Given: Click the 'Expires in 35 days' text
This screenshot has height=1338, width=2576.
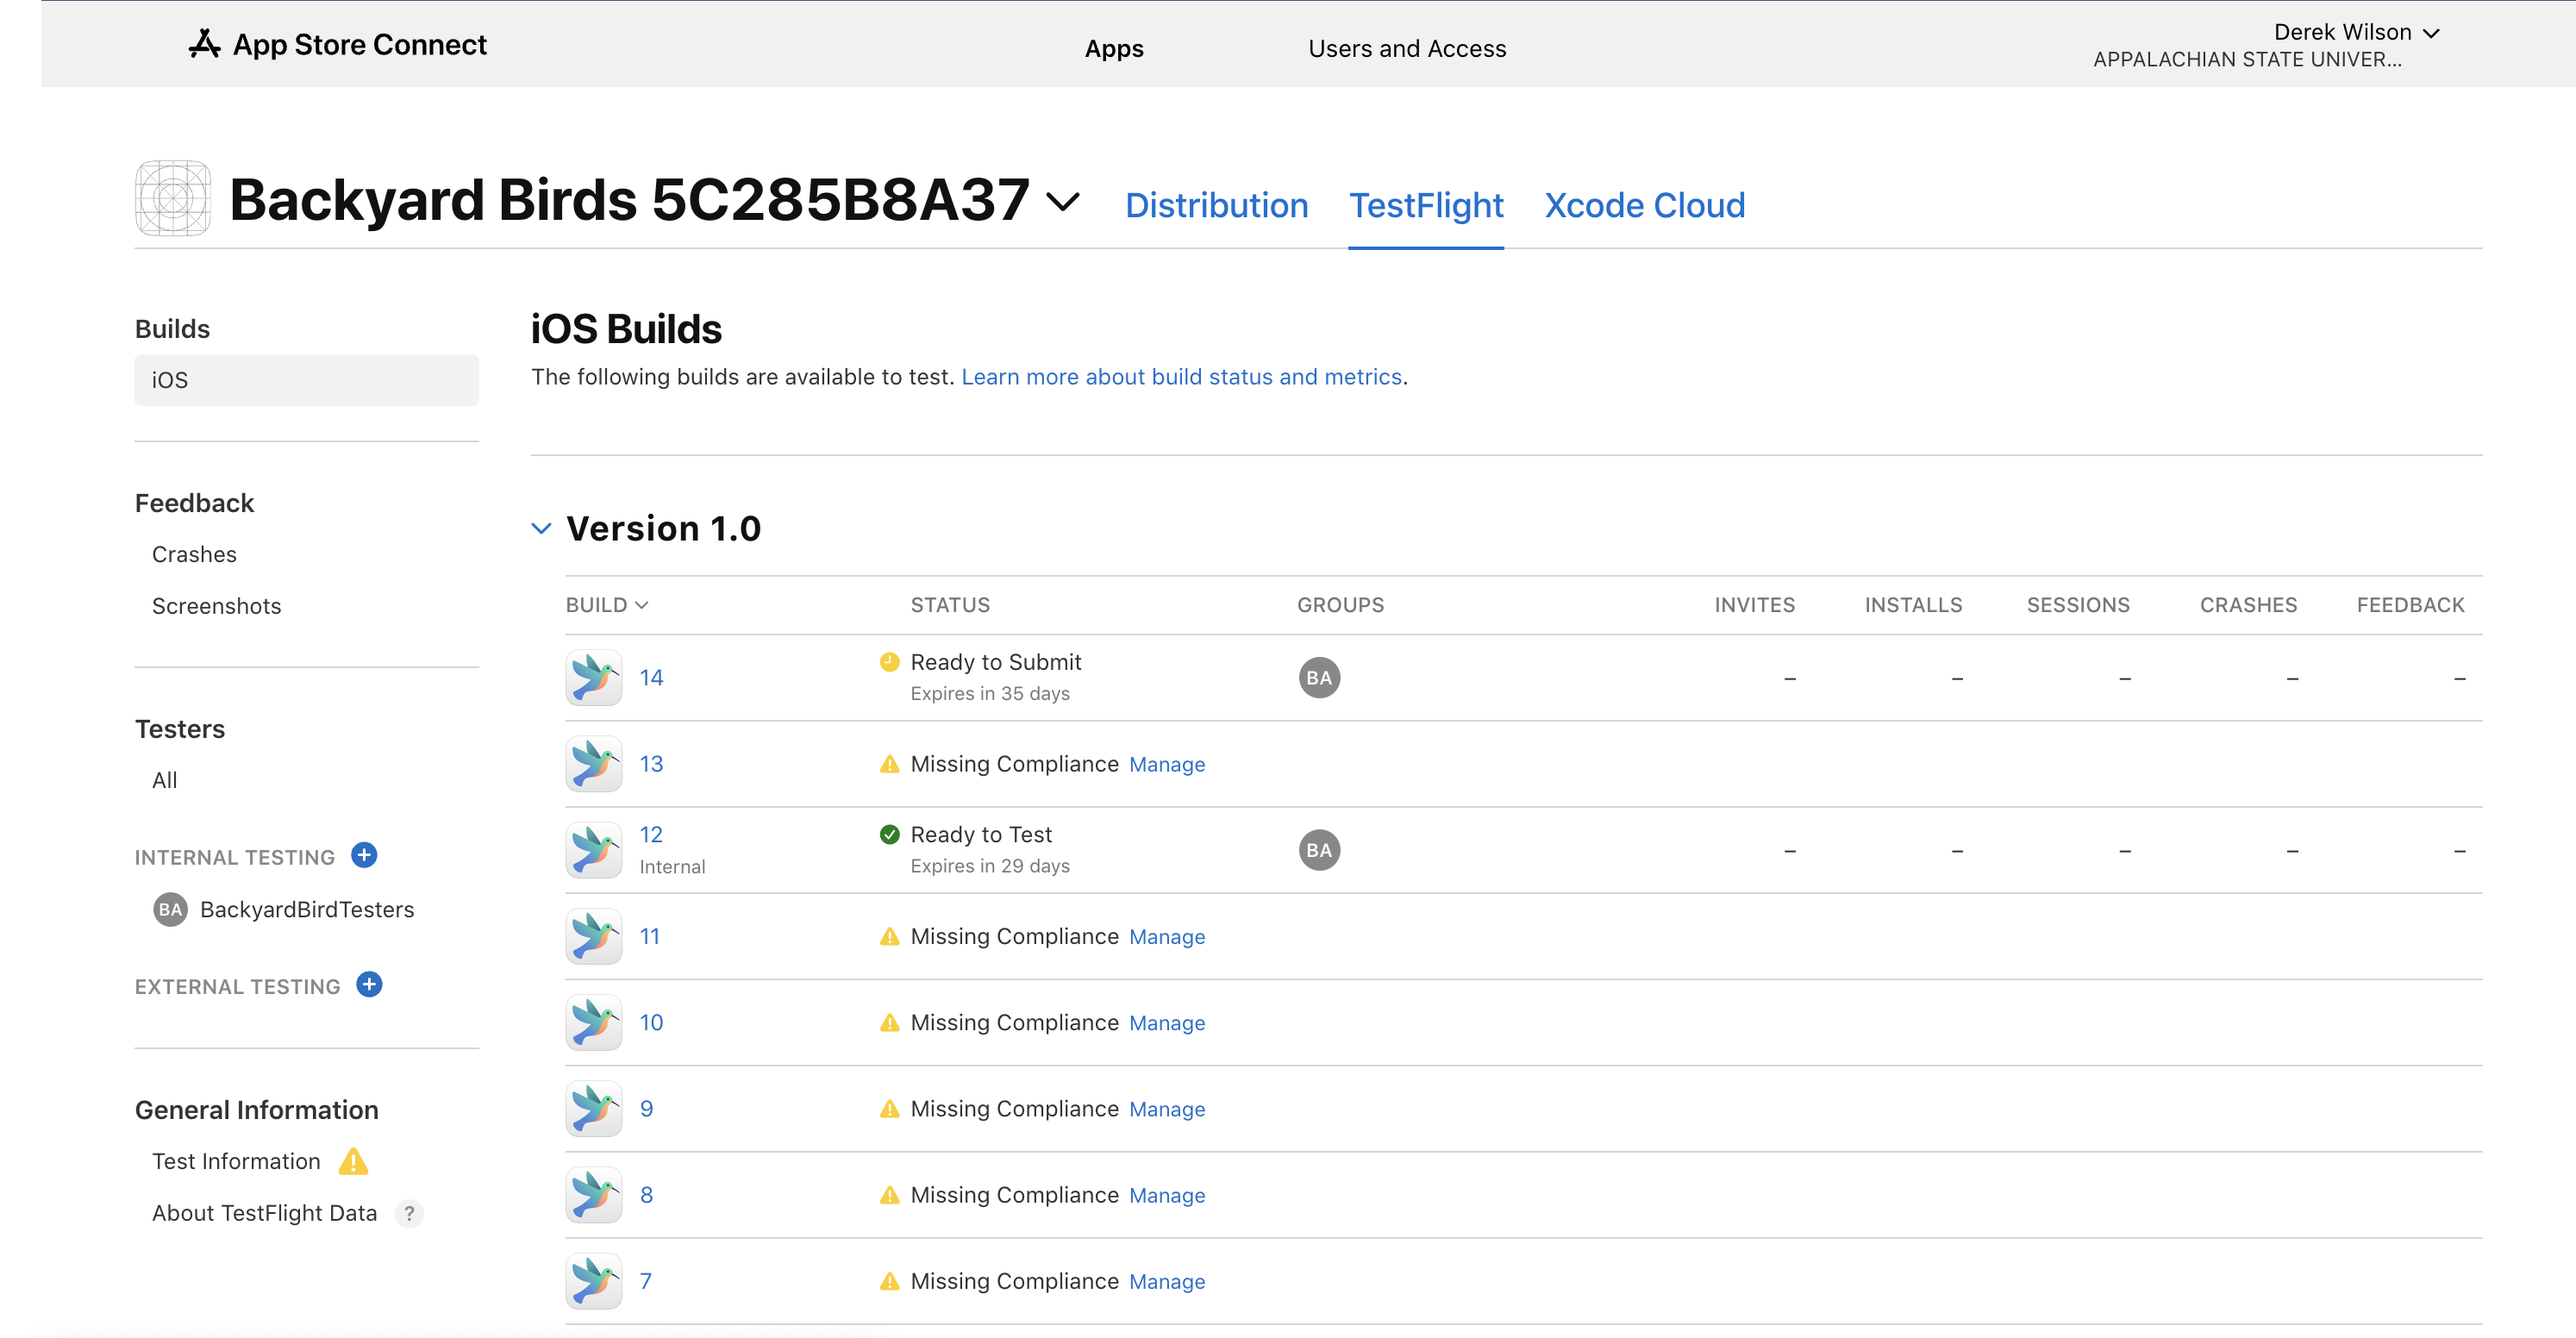Looking at the screenshot, I should (x=989, y=693).
